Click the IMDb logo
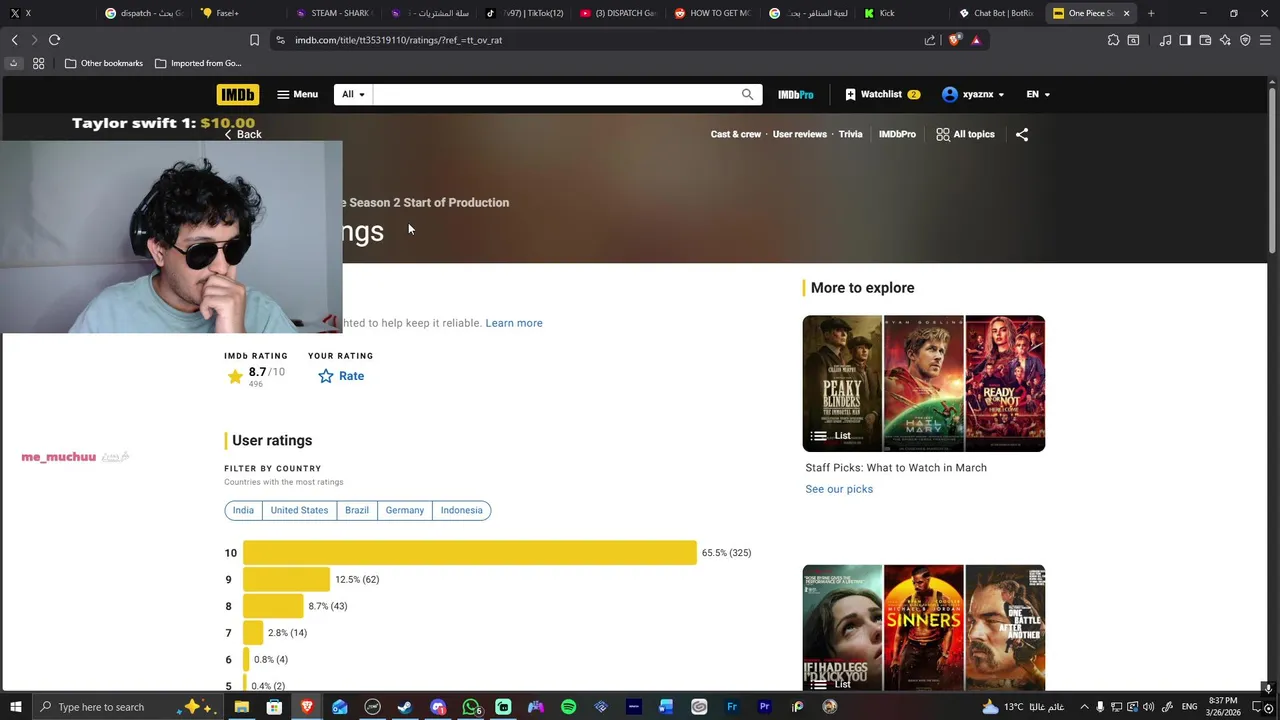 [x=238, y=94]
